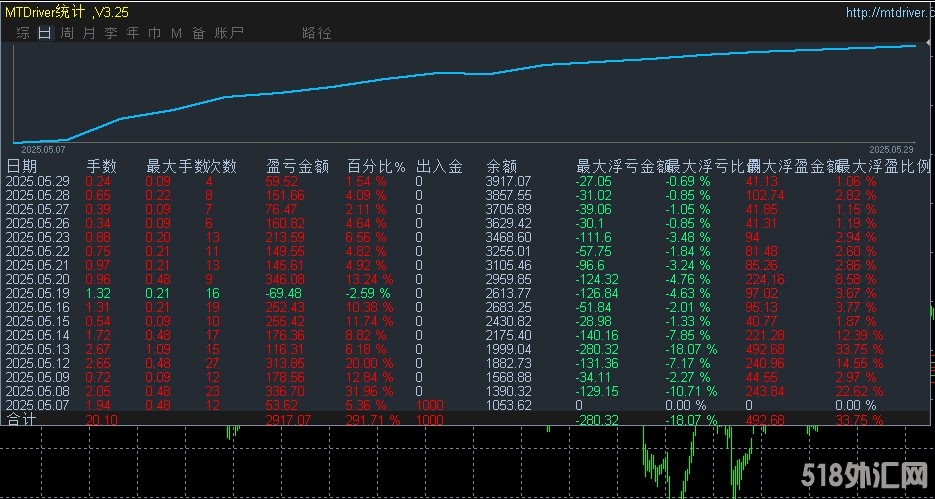935x499 pixels.
Task: Switch to the M tab
Action: (x=176, y=33)
